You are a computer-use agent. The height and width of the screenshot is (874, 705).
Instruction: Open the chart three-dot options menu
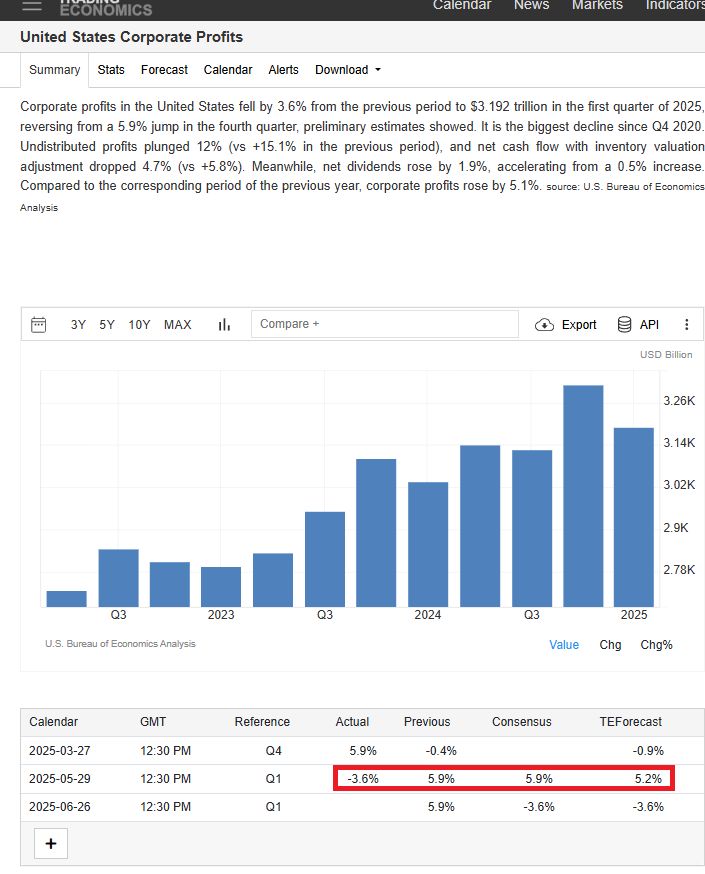[x=687, y=324]
